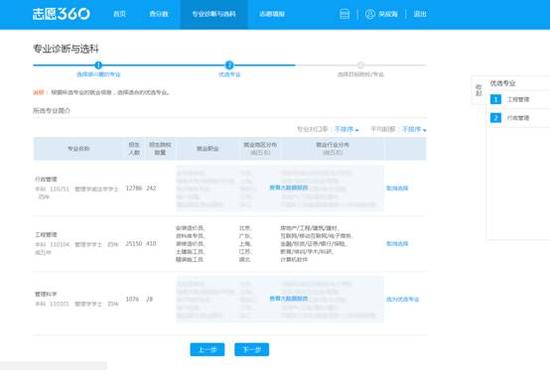Click 下一步 button
The image size is (550, 370).
coord(252,349)
